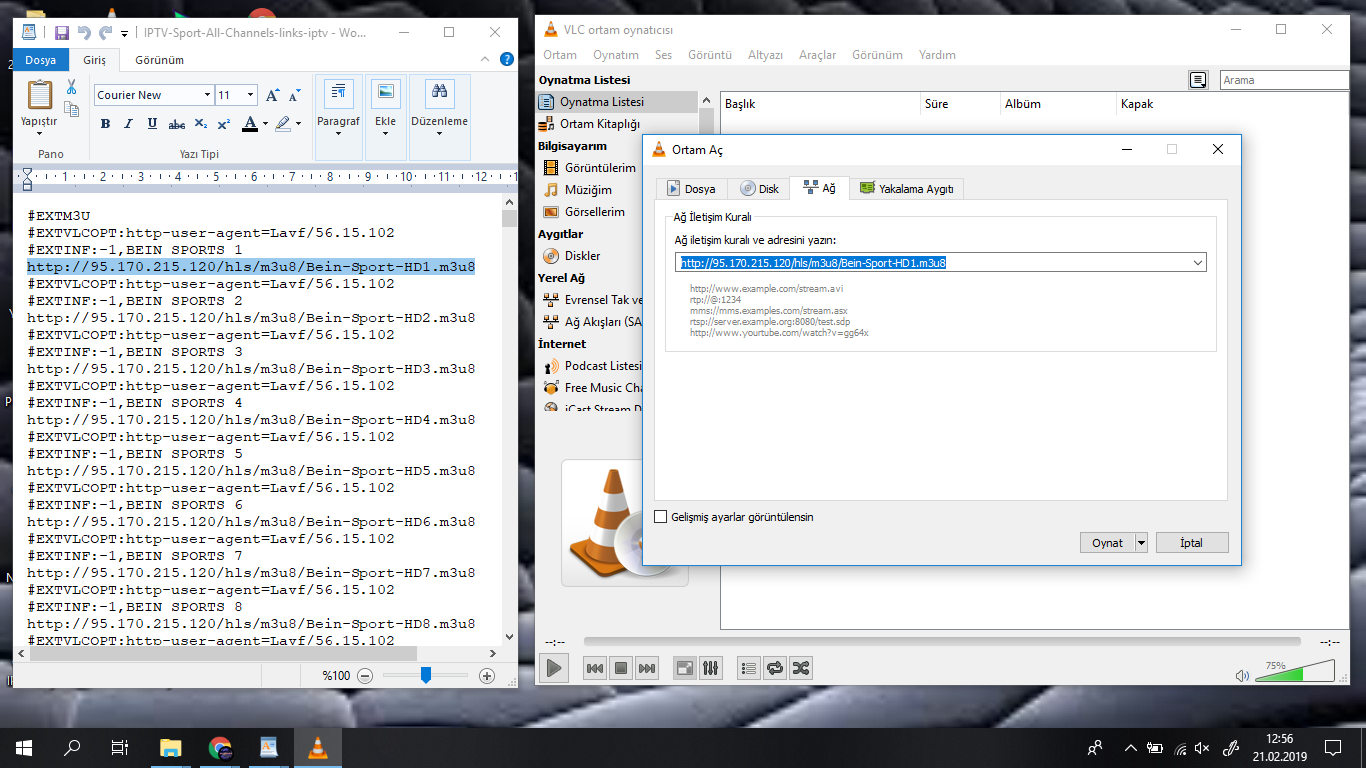
Task: Open Chrome from the Windows taskbar
Action: pos(220,747)
